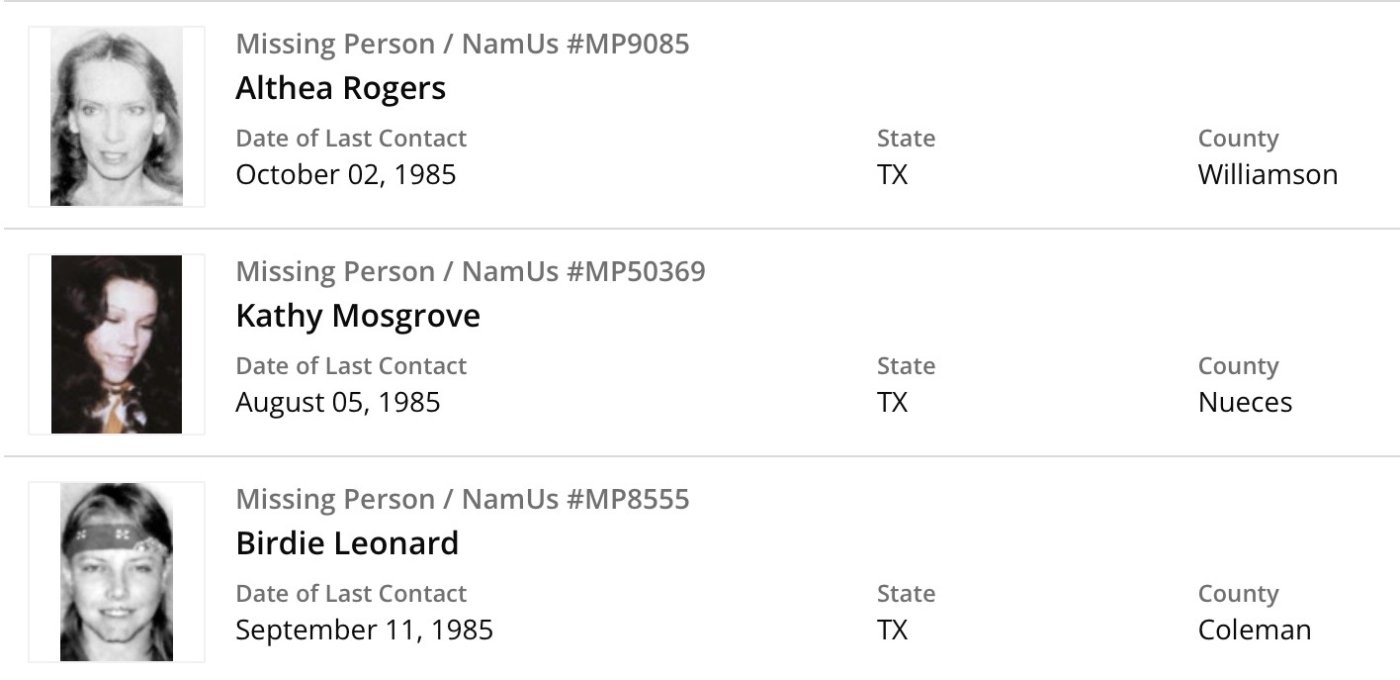The width and height of the screenshot is (1400, 680).
Task: Click the October 02, 1985 date
Action: [x=346, y=175]
